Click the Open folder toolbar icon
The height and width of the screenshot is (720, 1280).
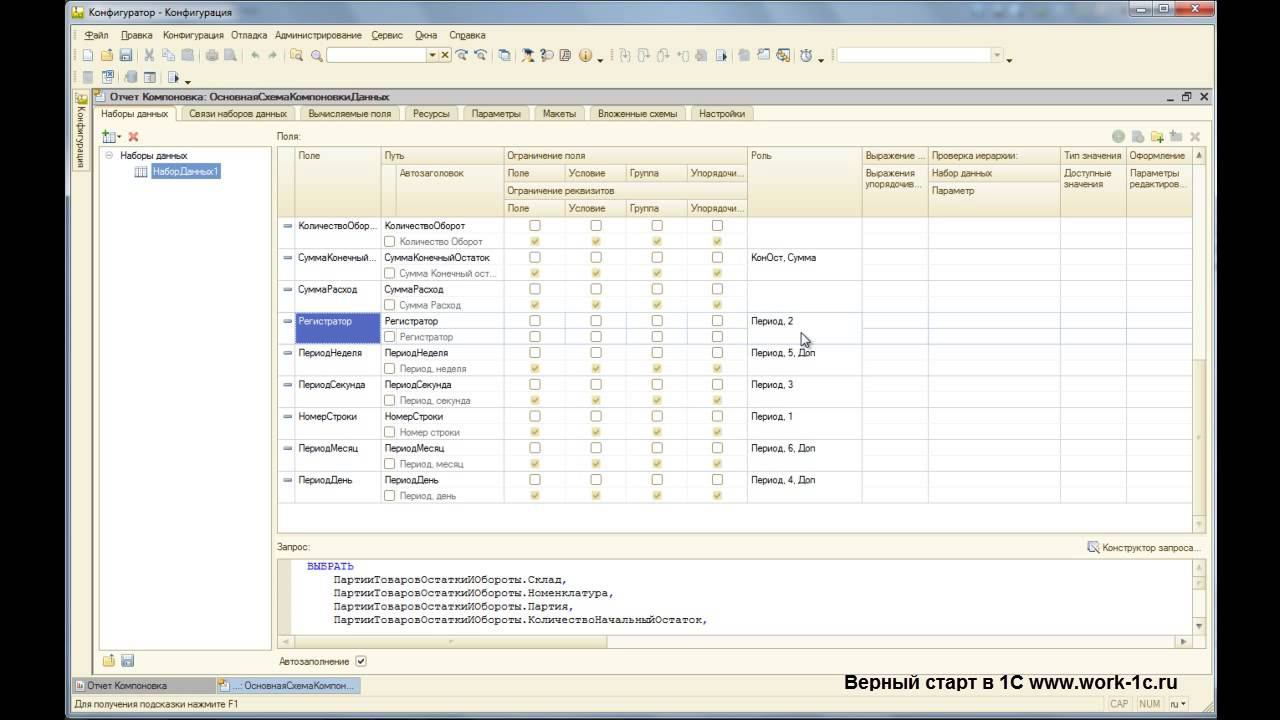tap(107, 56)
